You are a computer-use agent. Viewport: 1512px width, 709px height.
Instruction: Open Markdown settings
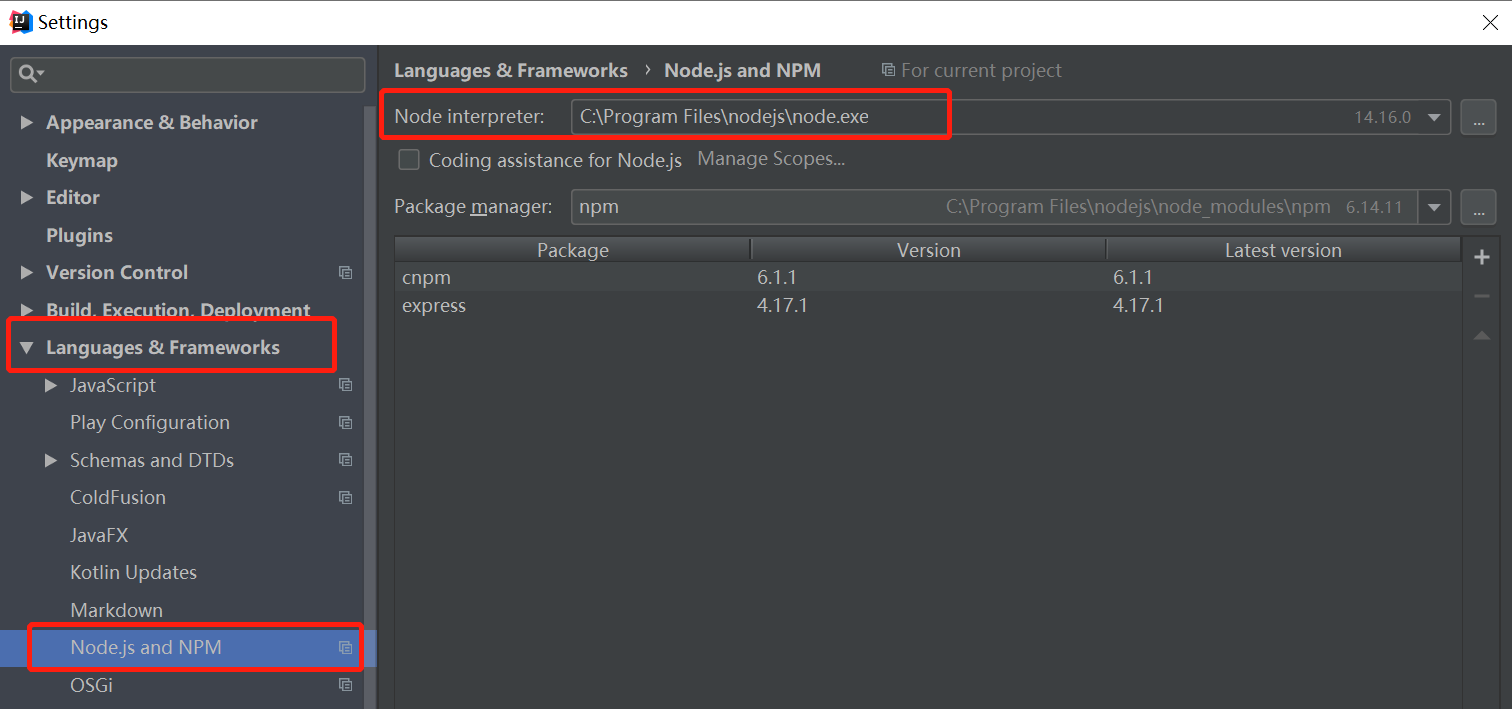tap(116, 610)
